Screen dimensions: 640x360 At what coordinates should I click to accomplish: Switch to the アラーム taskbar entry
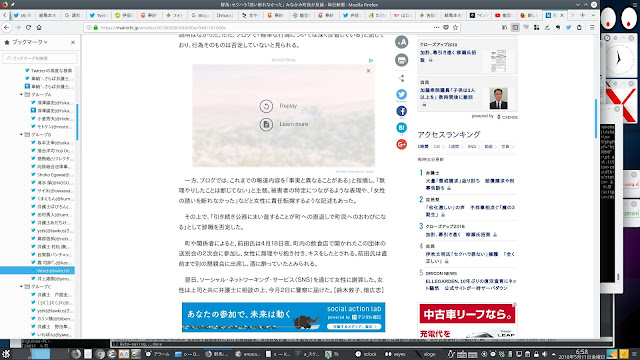158,354
